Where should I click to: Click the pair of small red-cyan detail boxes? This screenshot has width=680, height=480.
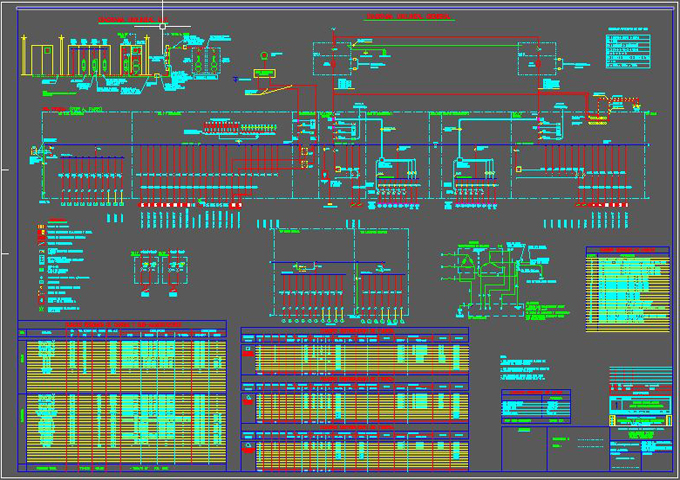coord(162,268)
